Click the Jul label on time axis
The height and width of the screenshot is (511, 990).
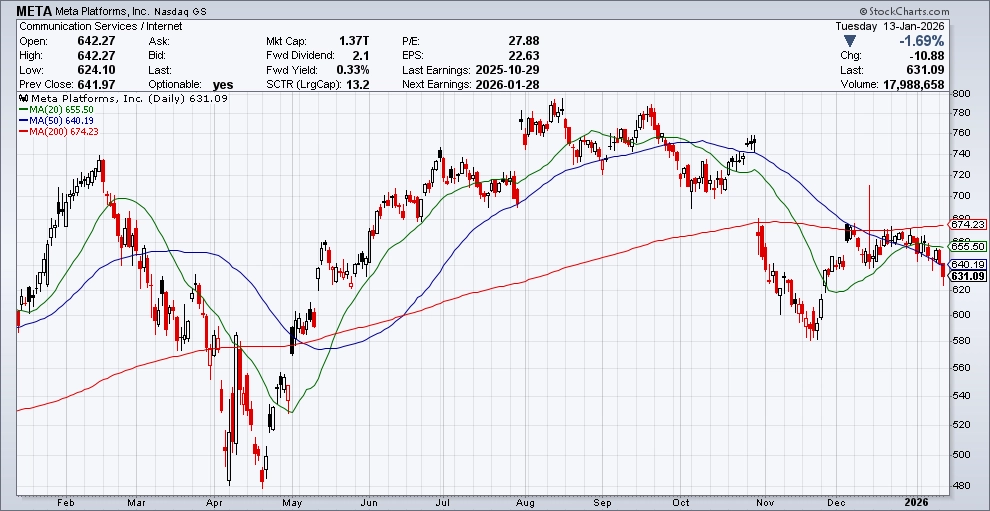click(444, 503)
